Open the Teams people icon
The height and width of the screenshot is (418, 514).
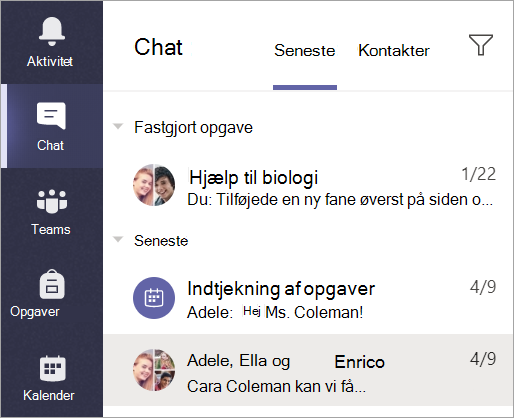coord(52,201)
